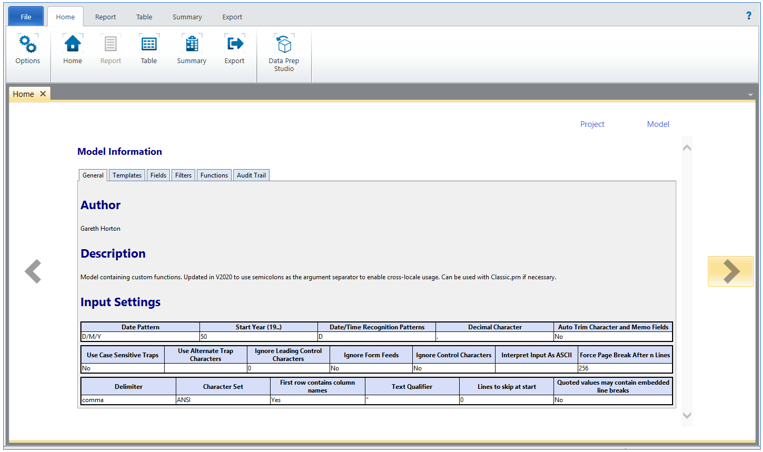Viewport: 763px width, 452px height.
Task: Open the File menu
Action: point(25,17)
